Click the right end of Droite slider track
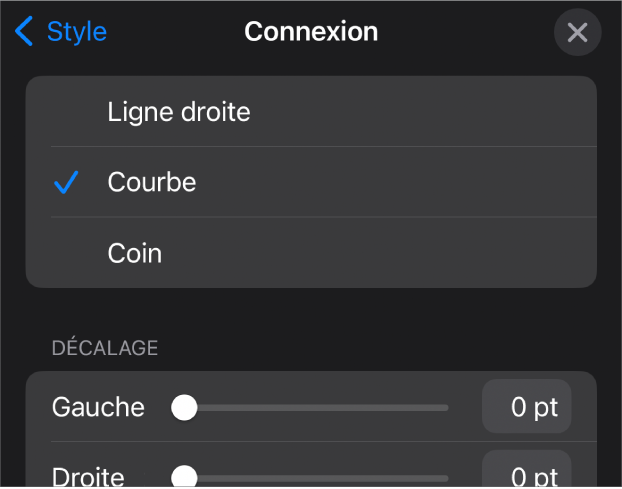 click(x=444, y=477)
